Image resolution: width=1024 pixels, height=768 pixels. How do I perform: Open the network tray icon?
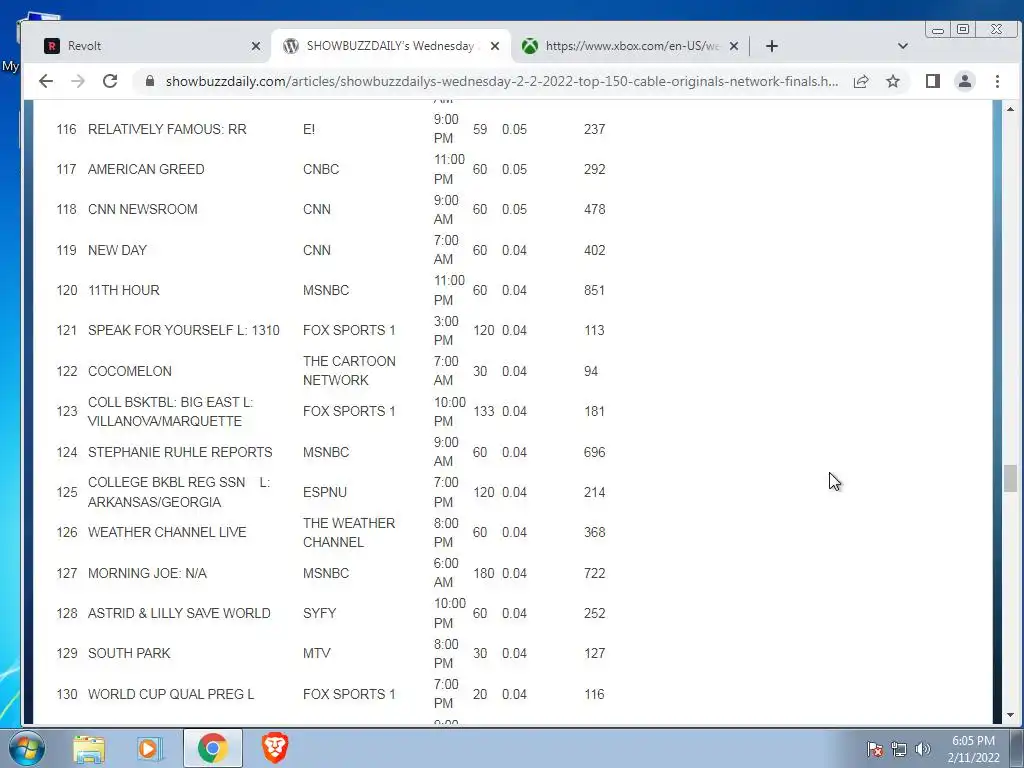[x=899, y=749]
